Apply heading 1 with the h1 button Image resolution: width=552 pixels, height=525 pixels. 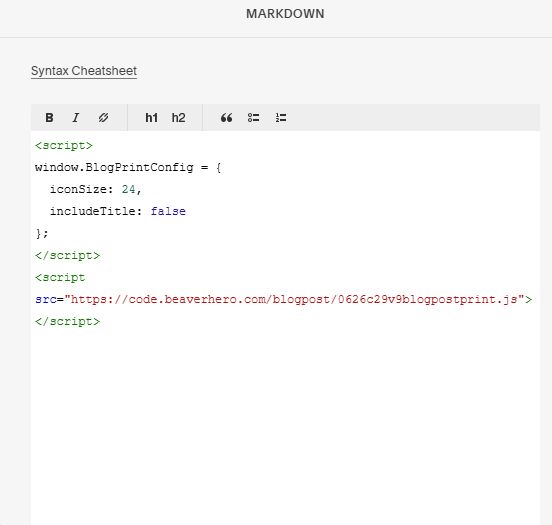[151, 118]
